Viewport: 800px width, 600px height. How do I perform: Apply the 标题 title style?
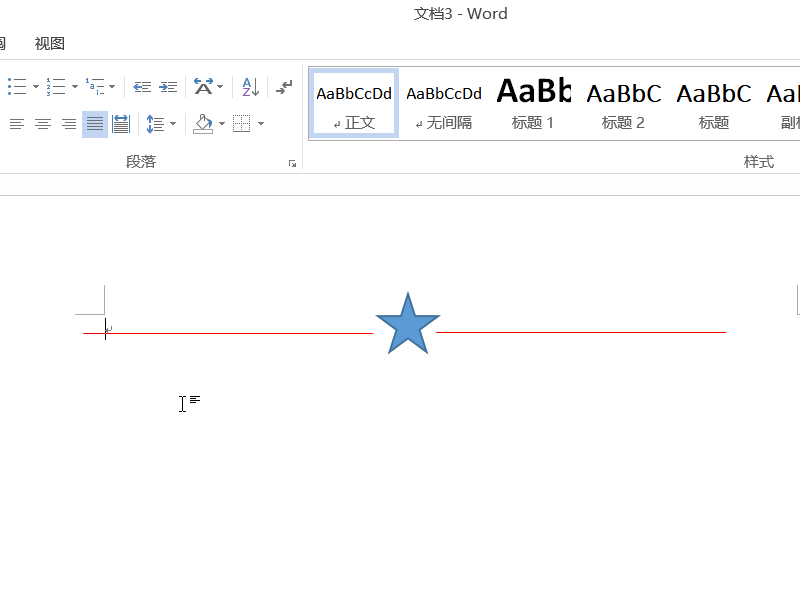tap(713, 104)
